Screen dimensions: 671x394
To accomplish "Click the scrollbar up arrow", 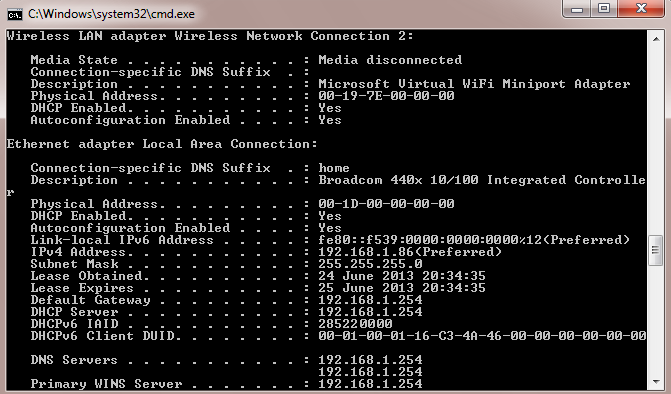I will [x=656, y=39].
